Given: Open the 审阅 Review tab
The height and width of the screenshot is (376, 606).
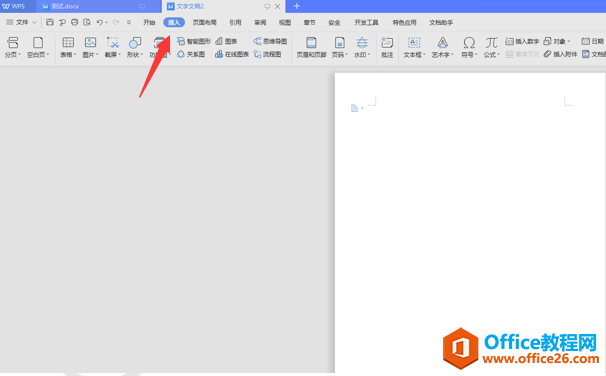Looking at the screenshot, I should click(x=260, y=22).
